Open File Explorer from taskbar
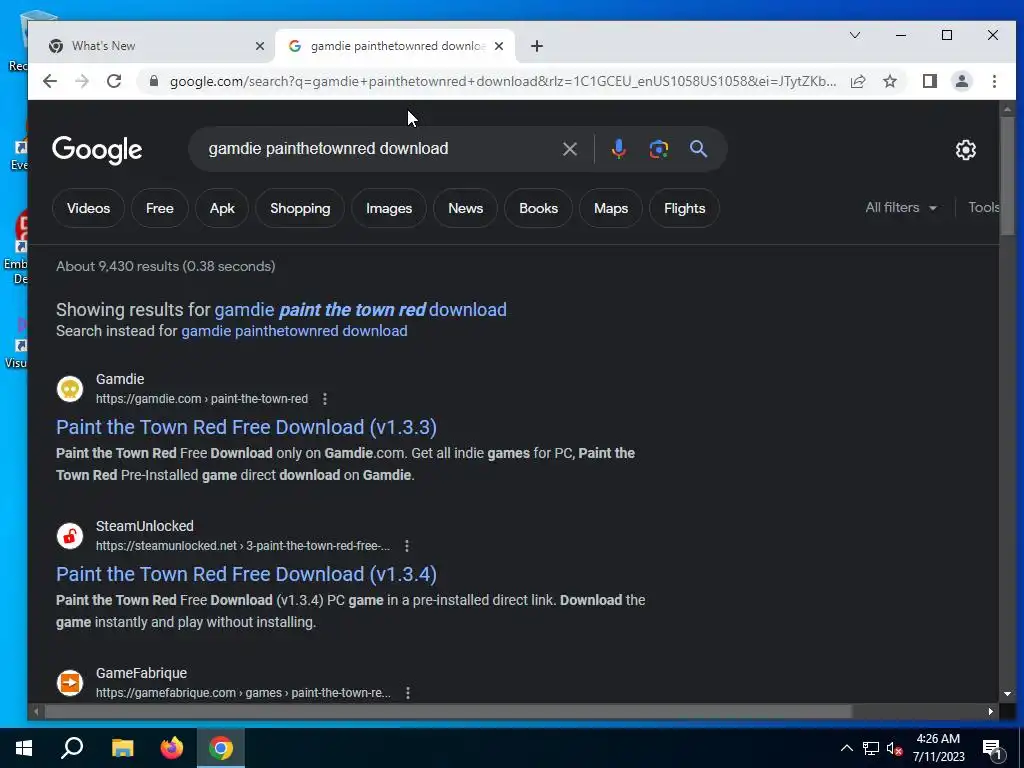 [x=122, y=748]
